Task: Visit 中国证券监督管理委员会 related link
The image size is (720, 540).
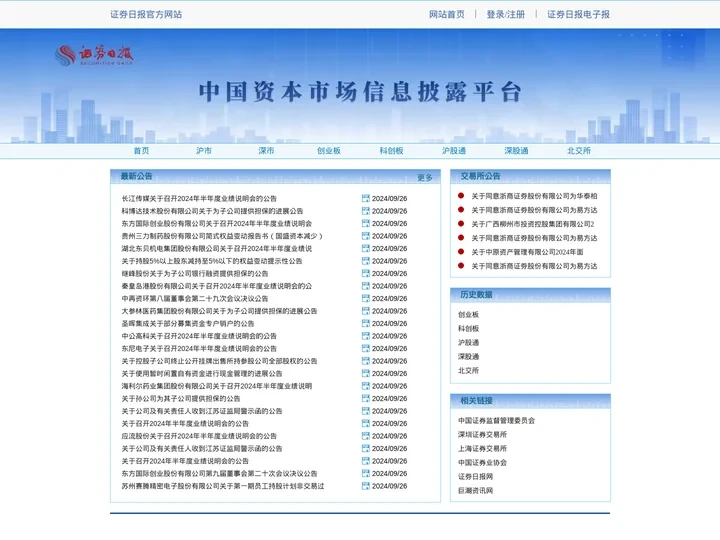Action: click(x=496, y=420)
